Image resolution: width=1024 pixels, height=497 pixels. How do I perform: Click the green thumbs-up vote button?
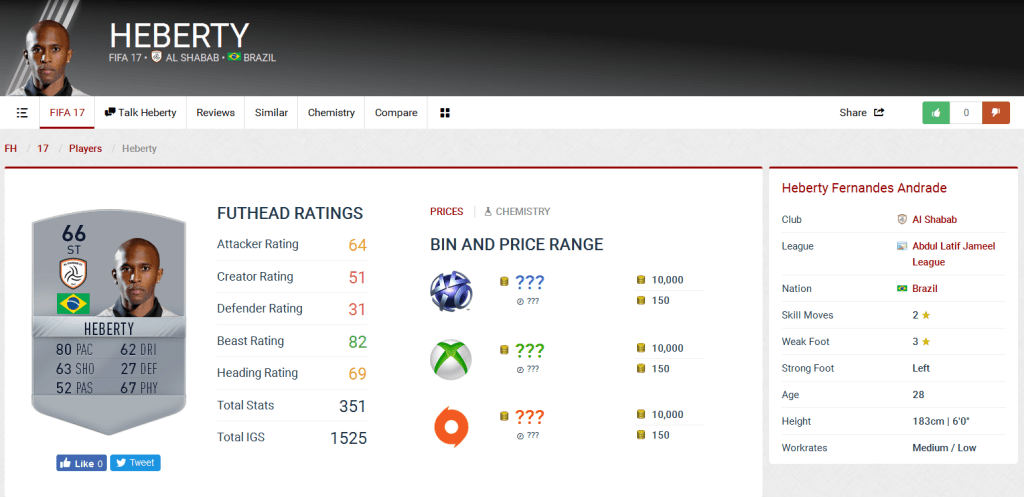point(936,113)
